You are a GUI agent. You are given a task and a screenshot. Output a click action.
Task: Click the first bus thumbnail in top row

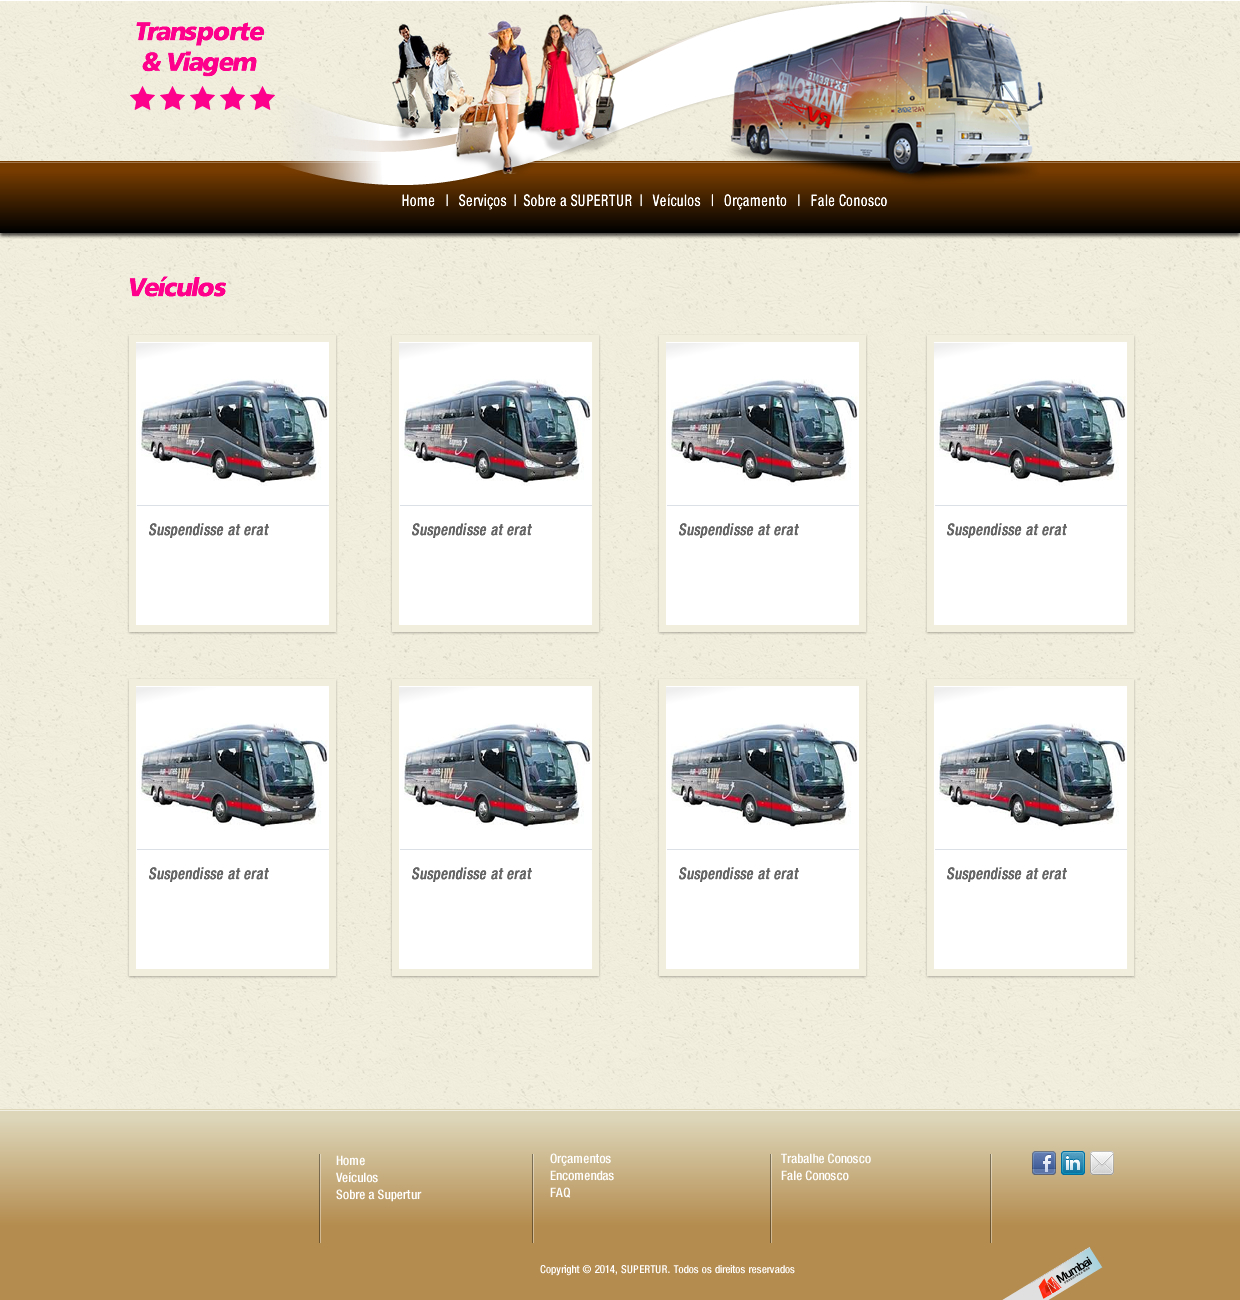click(x=232, y=427)
